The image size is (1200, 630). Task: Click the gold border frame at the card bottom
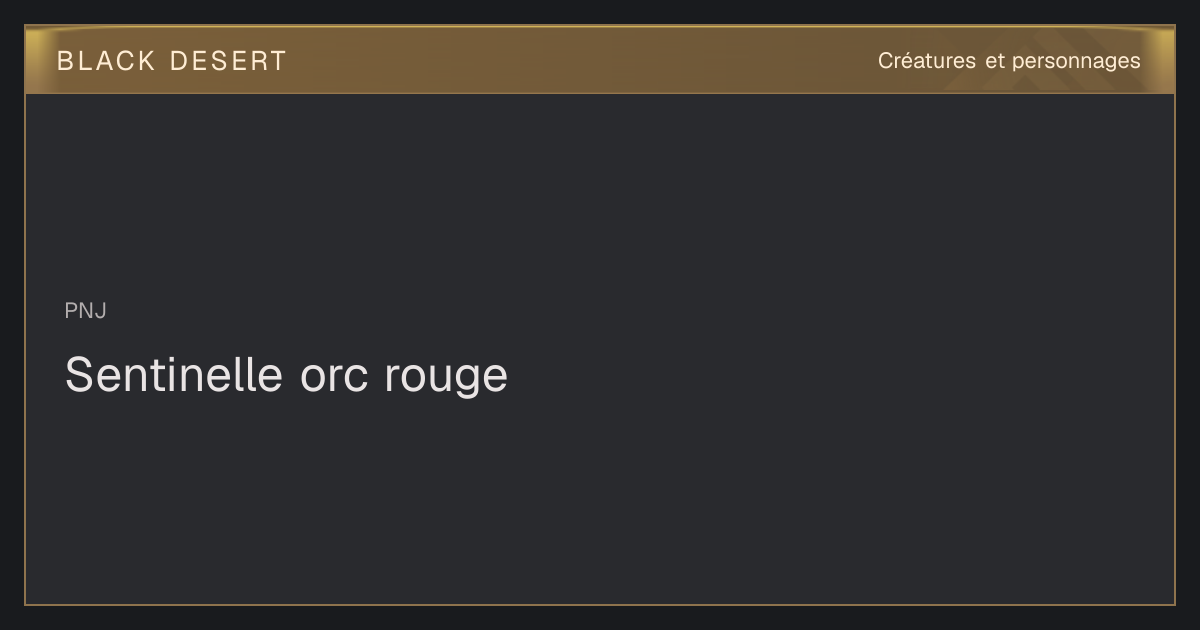600,605
